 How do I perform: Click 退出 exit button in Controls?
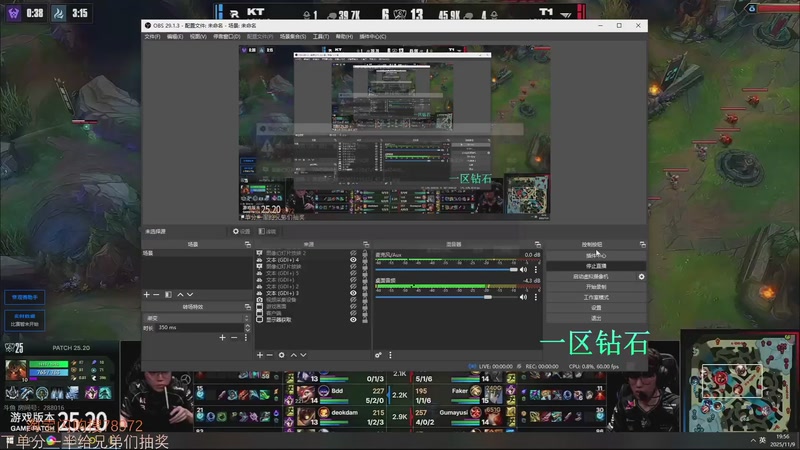(596, 318)
